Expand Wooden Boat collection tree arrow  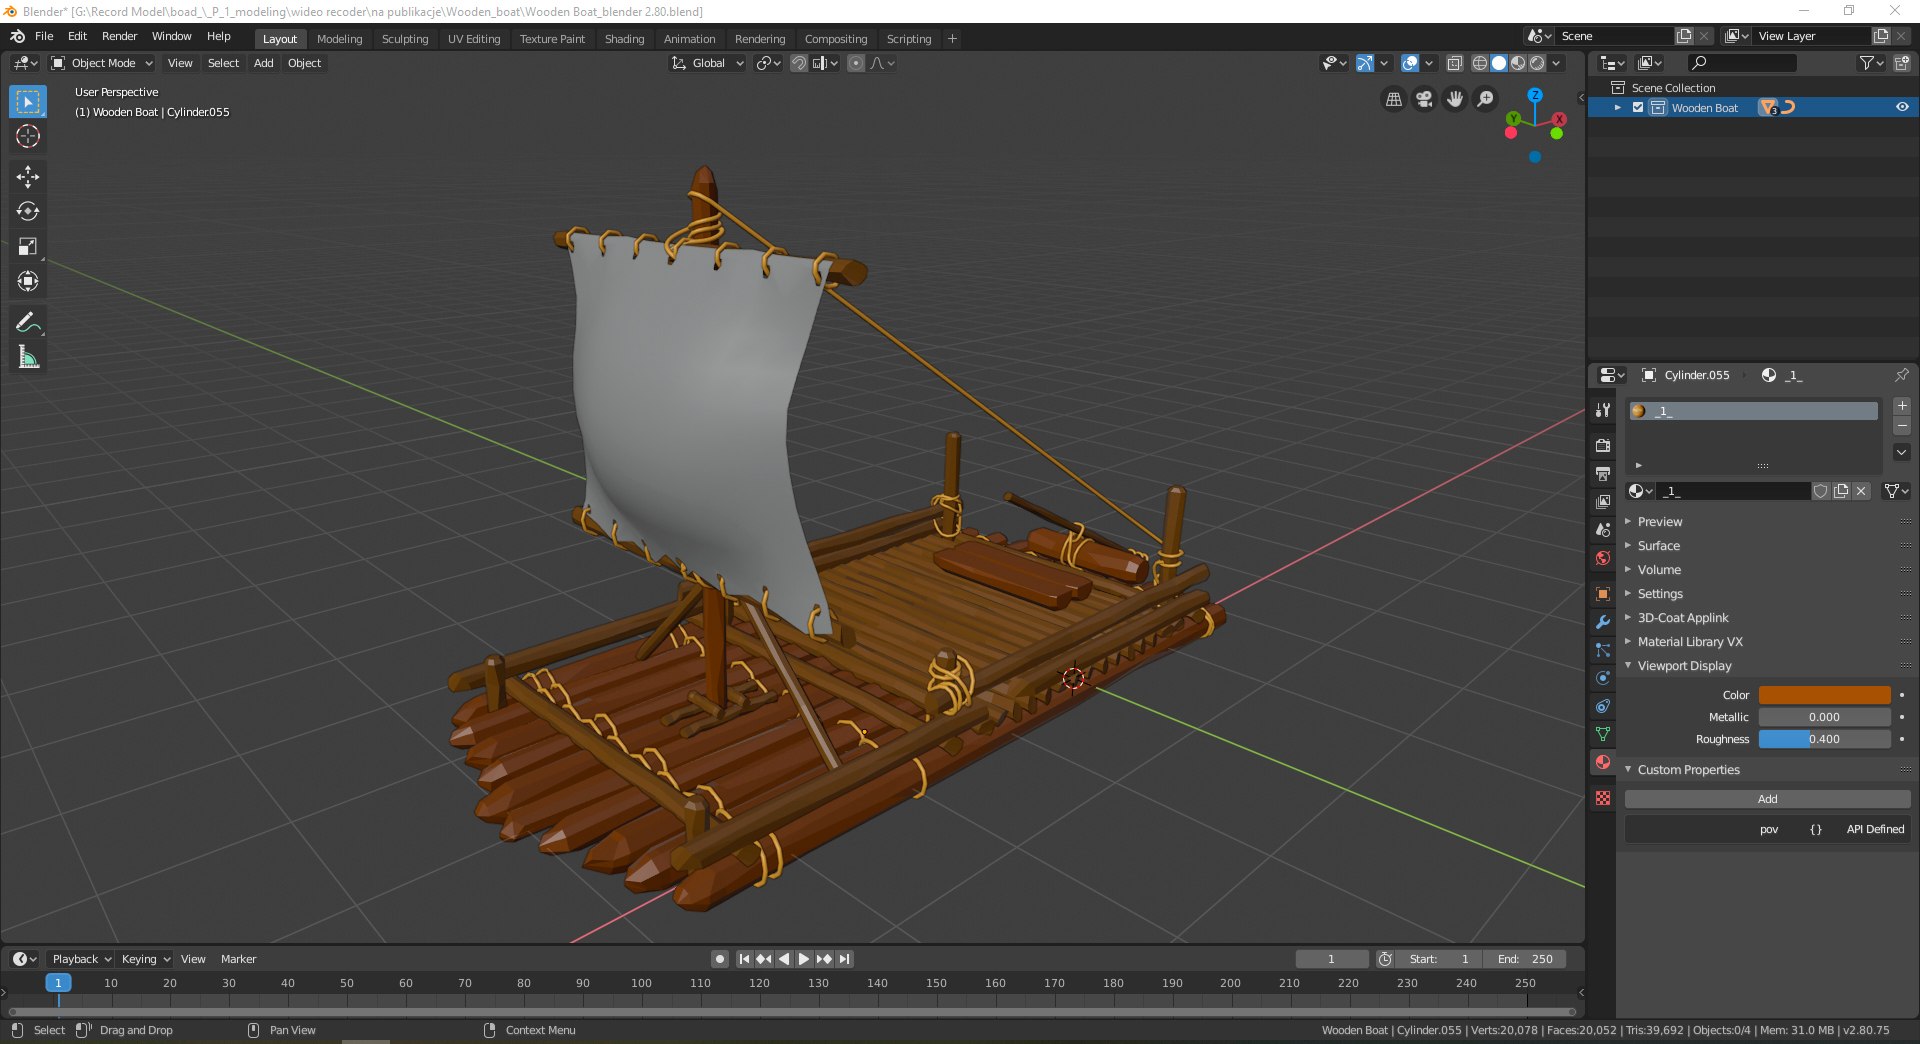coord(1618,108)
